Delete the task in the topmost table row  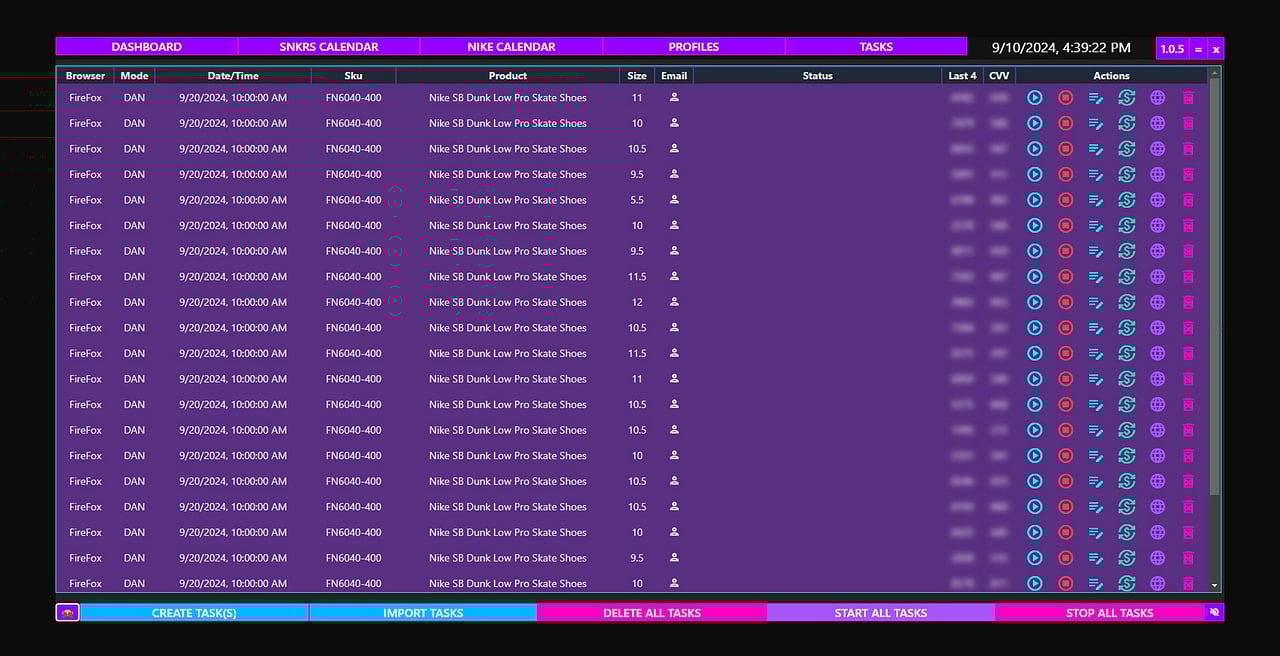tap(1188, 97)
